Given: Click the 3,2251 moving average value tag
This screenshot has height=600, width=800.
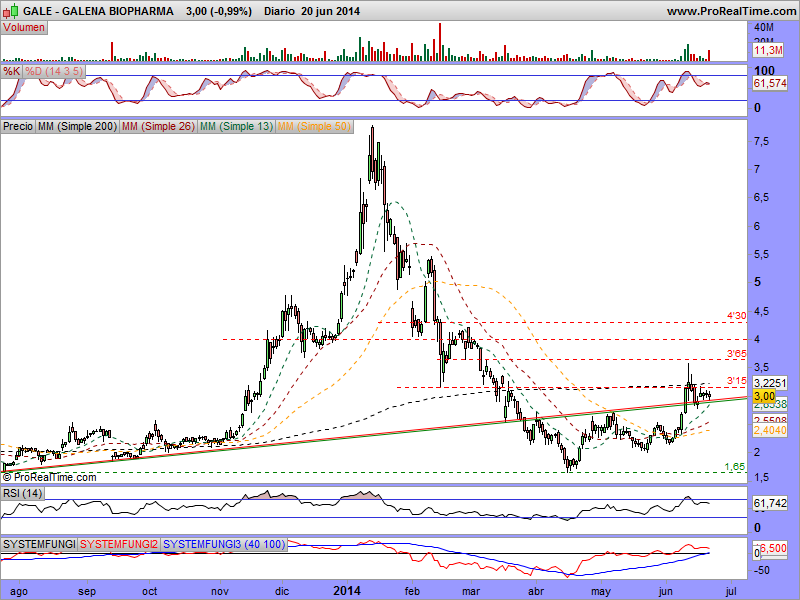Looking at the screenshot, I should pyautogui.click(x=770, y=383).
